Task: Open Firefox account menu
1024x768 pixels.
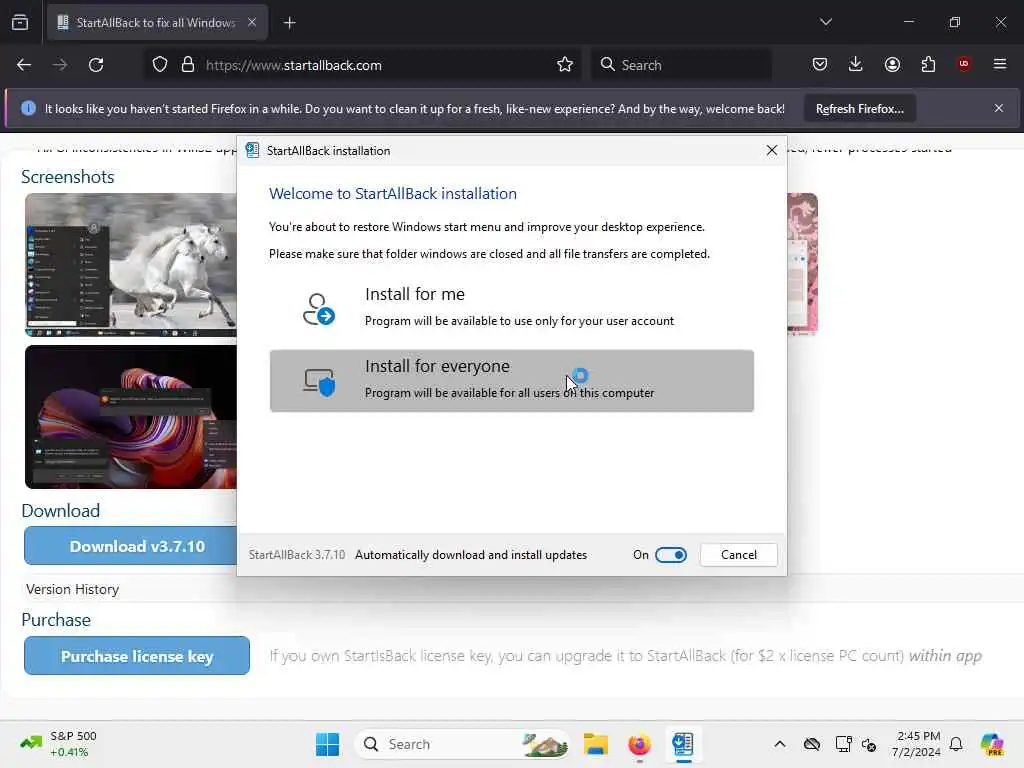Action: (892, 64)
